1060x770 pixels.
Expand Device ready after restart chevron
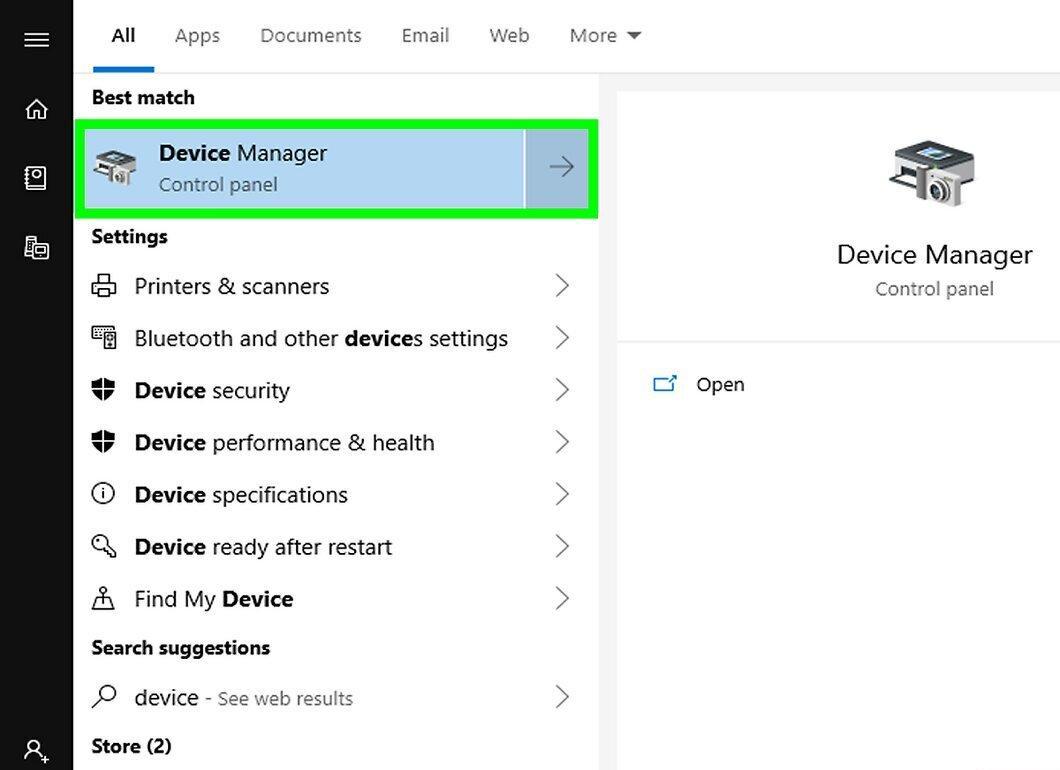[x=562, y=546]
